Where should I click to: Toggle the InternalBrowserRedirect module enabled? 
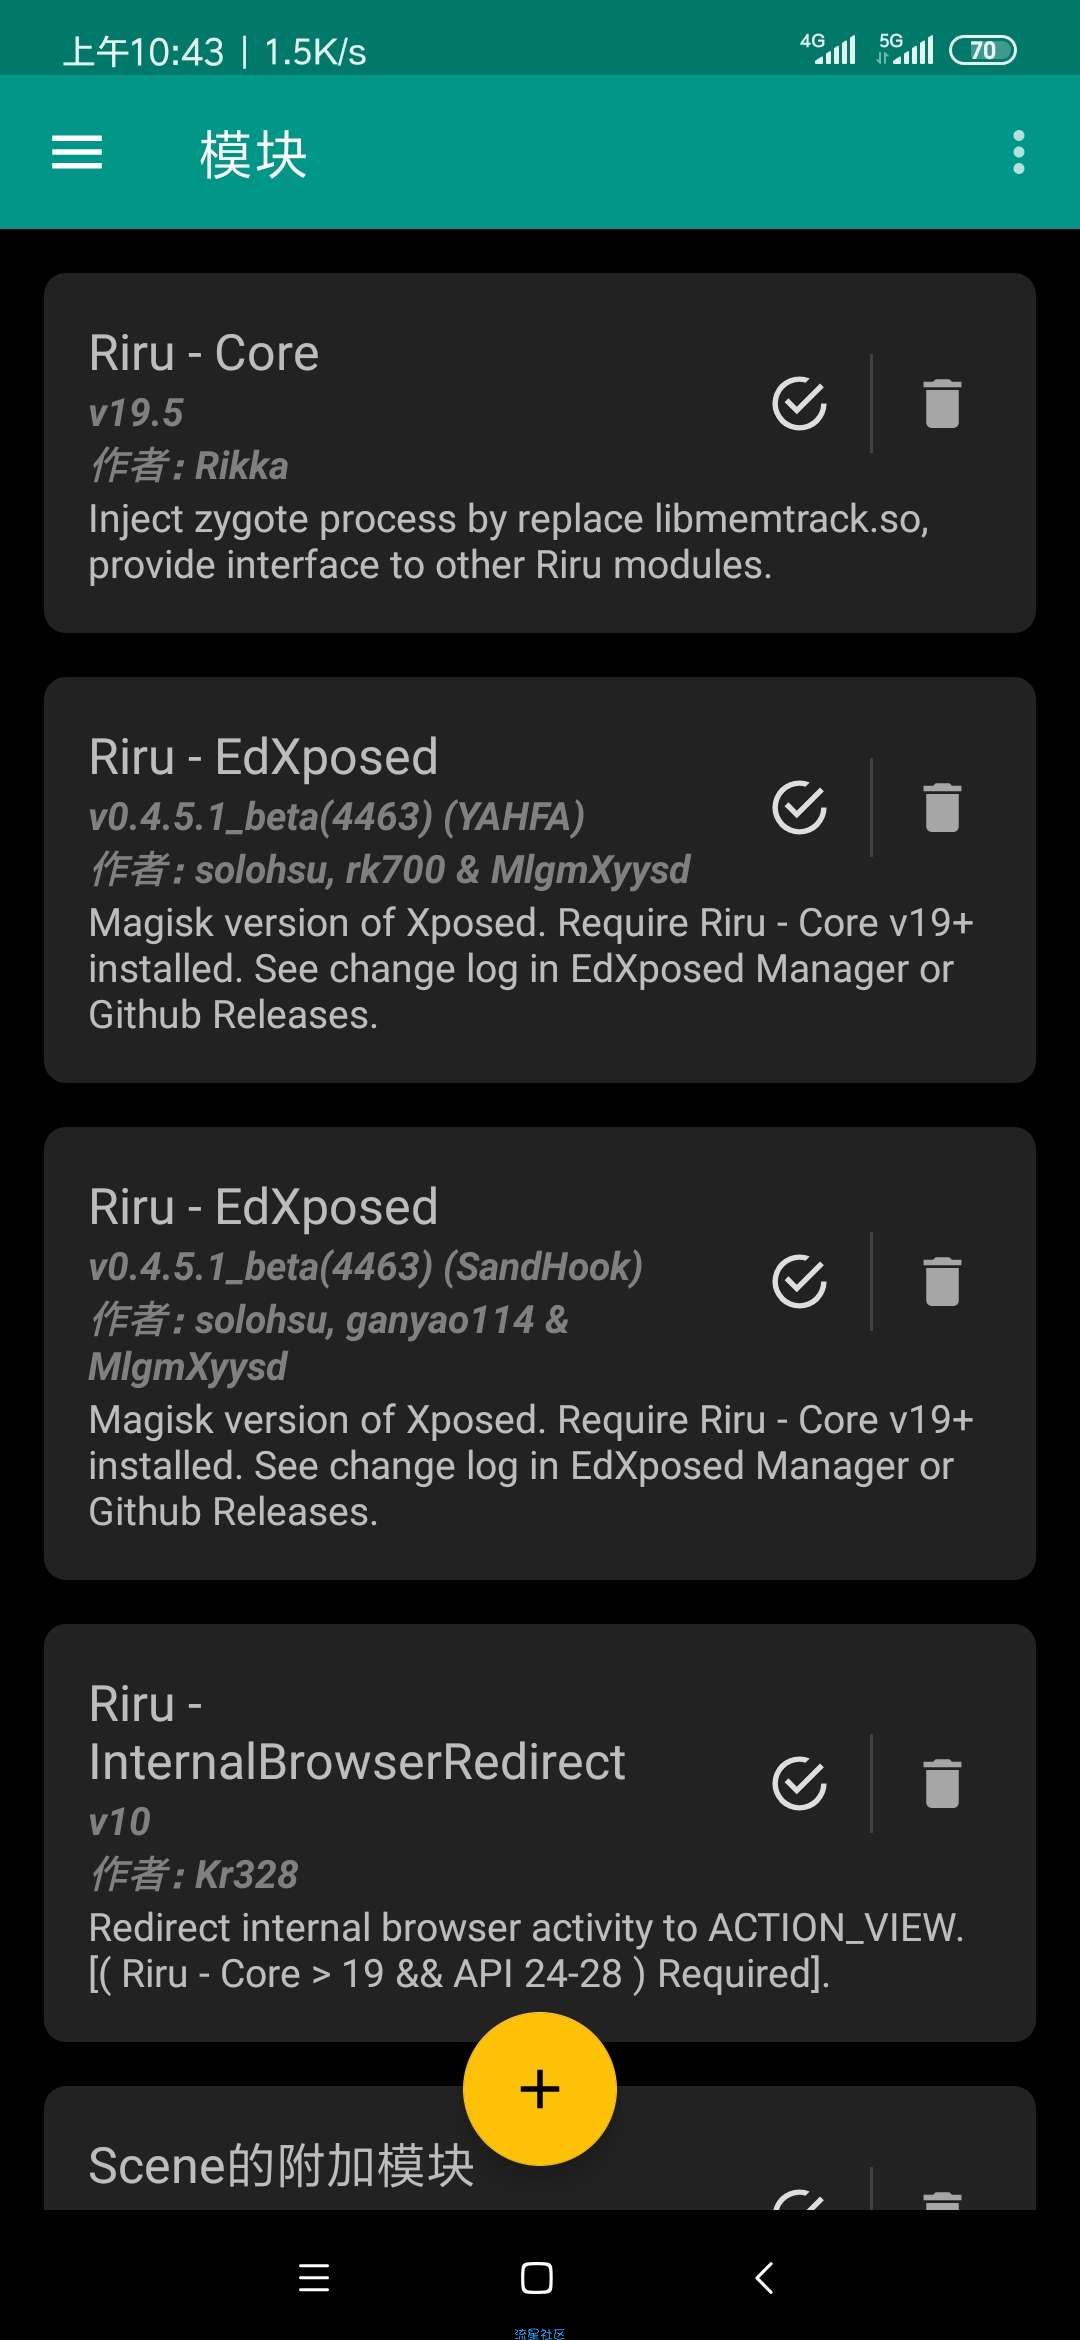click(x=800, y=1783)
